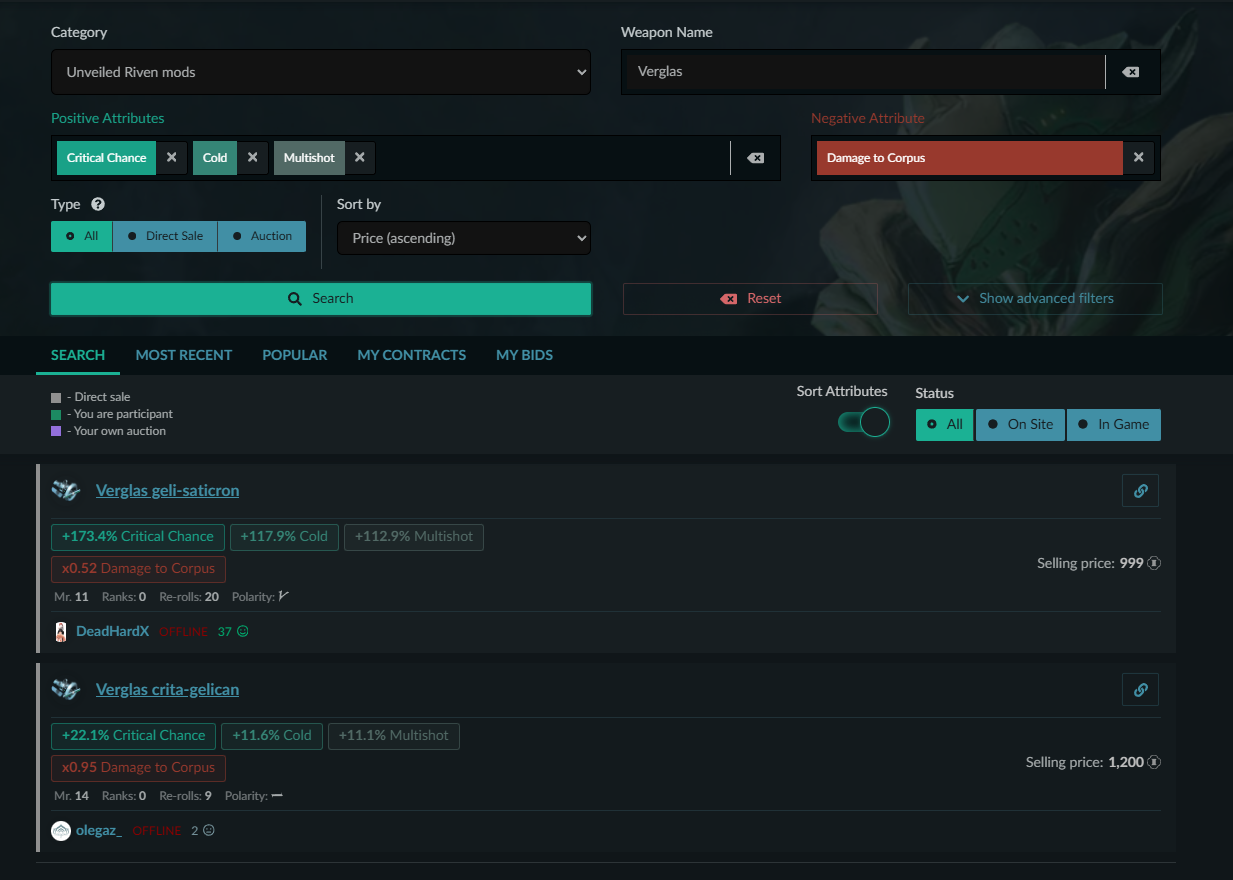Switch to the MY BIDS tab
Screen dimensions: 1233x880
pyautogui.click(x=525, y=355)
